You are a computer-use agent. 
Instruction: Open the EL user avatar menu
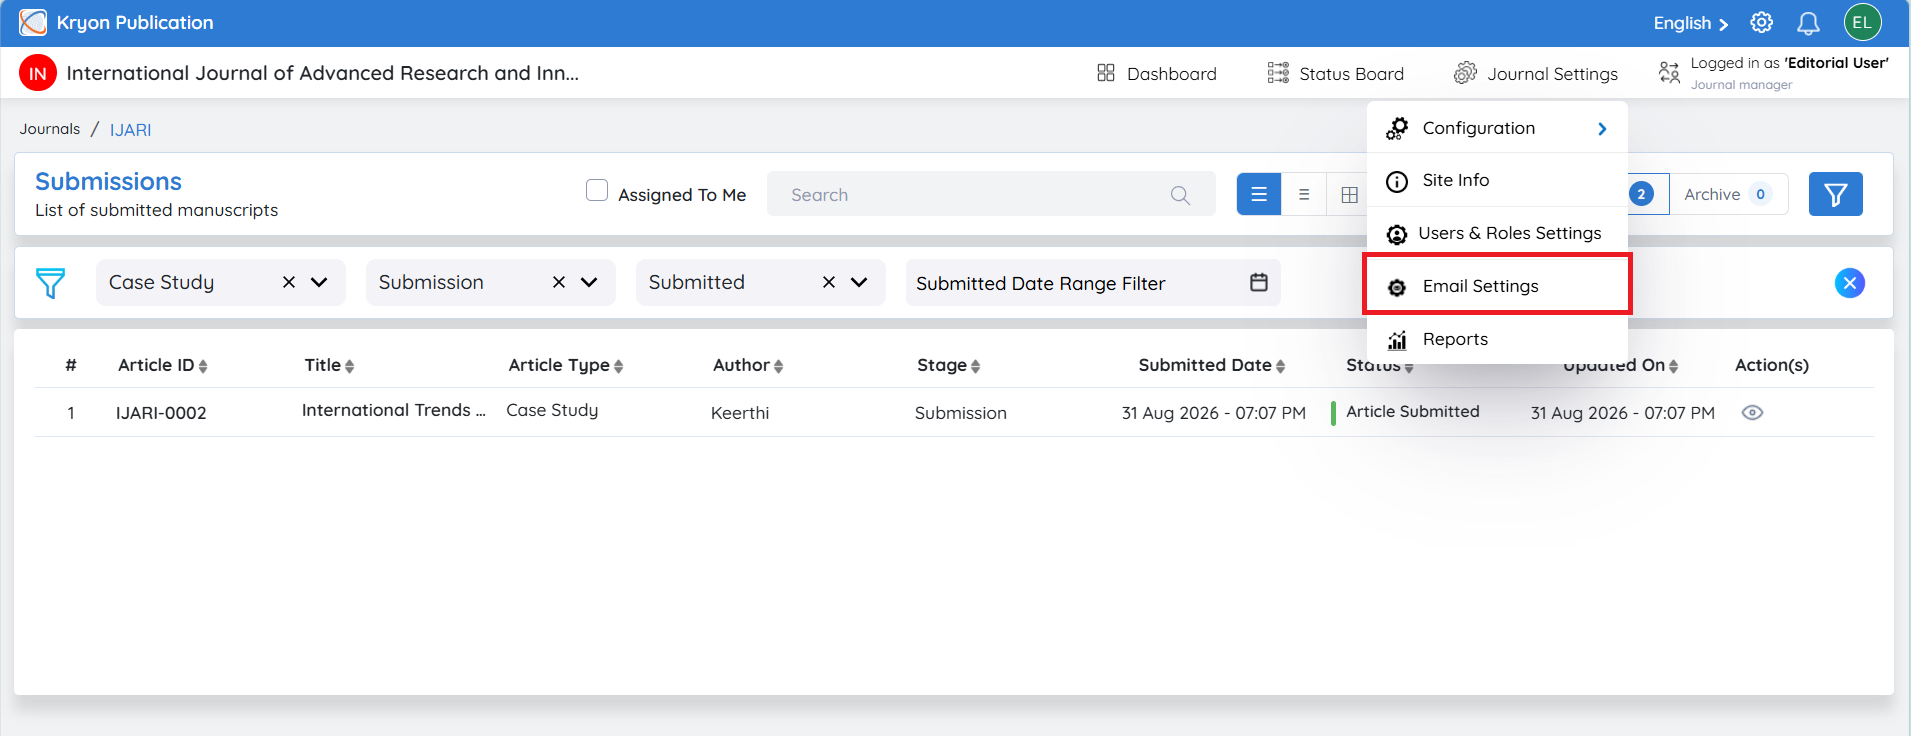1862,22
